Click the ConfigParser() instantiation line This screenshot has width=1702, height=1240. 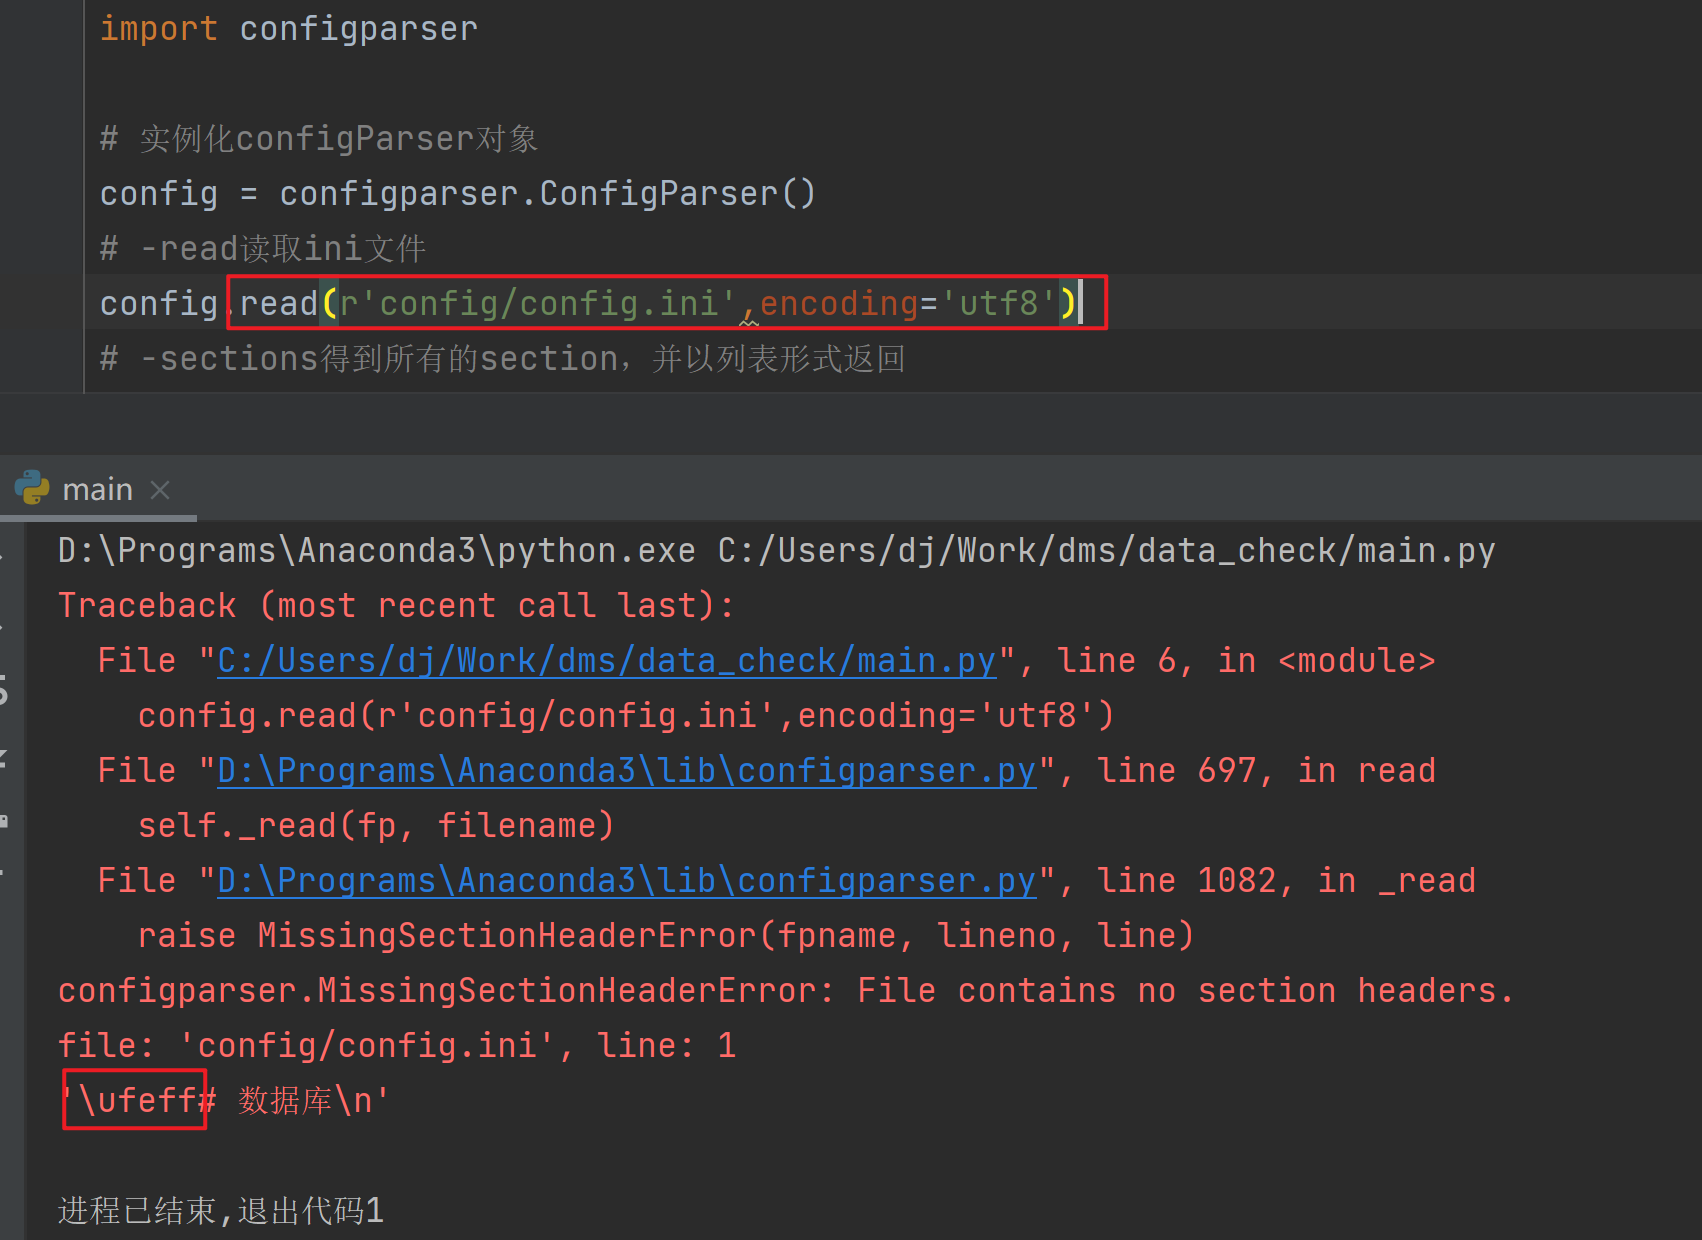(x=457, y=192)
